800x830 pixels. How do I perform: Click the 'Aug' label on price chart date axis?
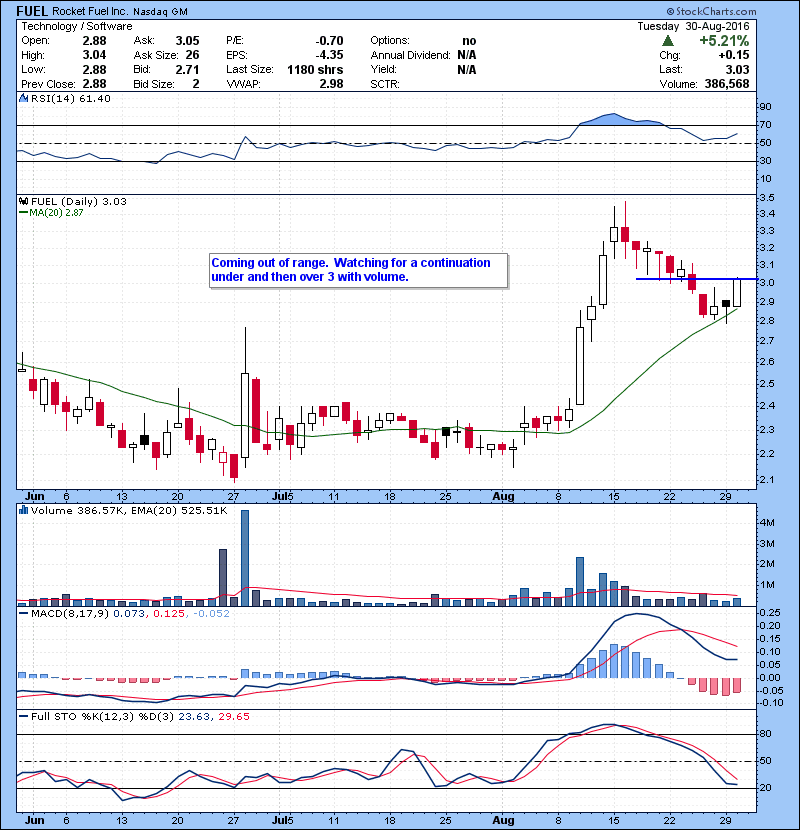(503, 497)
